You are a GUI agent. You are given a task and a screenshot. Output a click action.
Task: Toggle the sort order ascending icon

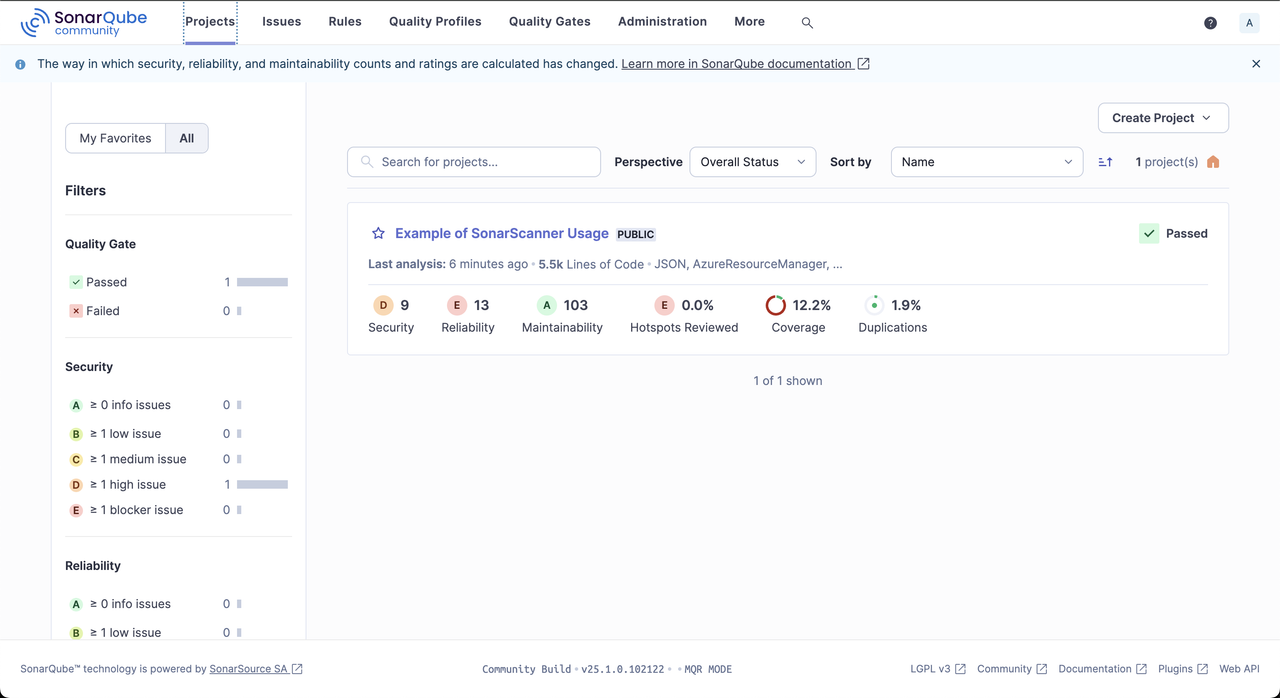tap(1105, 162)
